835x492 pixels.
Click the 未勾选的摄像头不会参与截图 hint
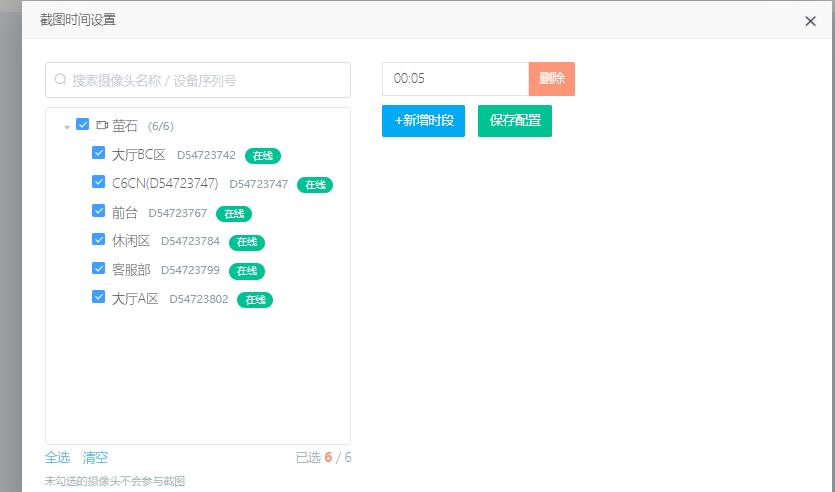(x=114, y=481)
